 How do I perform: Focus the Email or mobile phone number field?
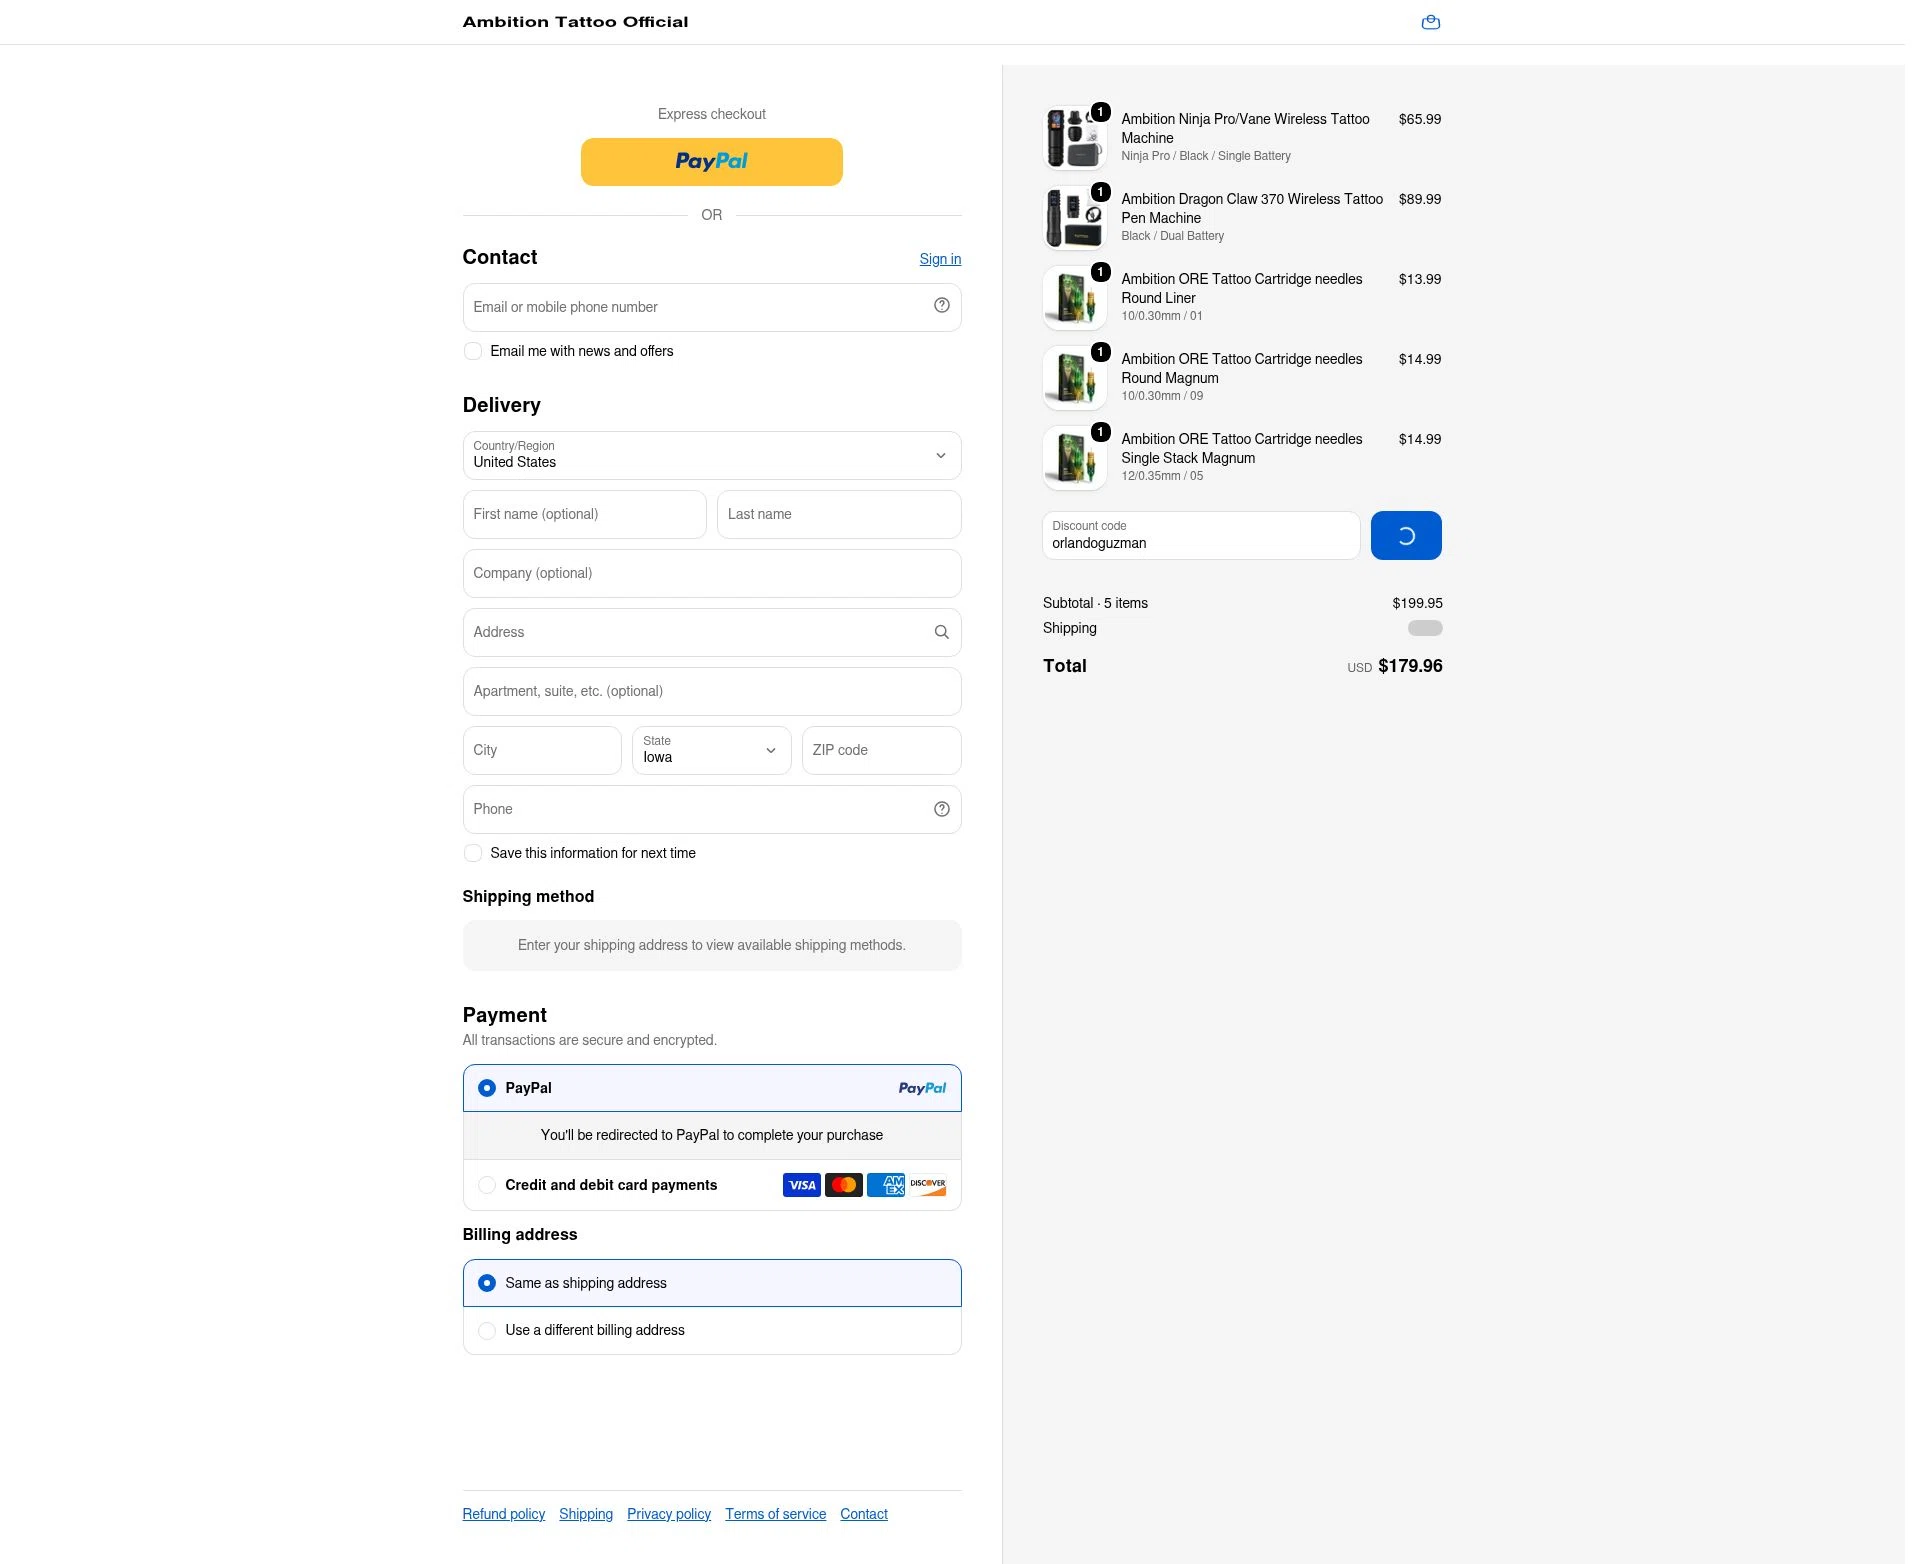712,307
